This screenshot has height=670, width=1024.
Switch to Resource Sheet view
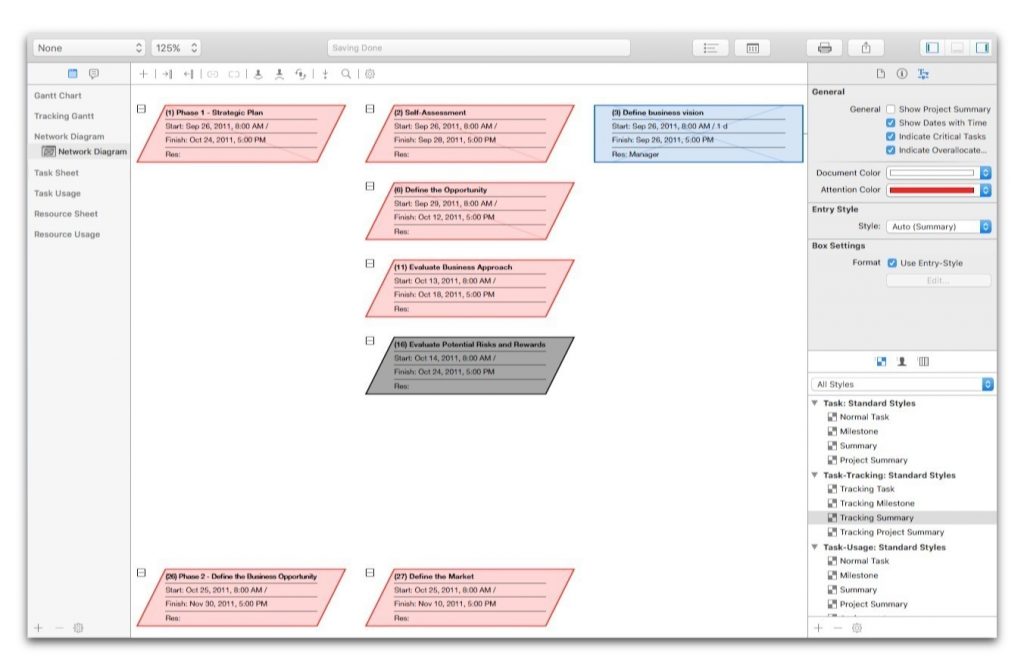66,214
